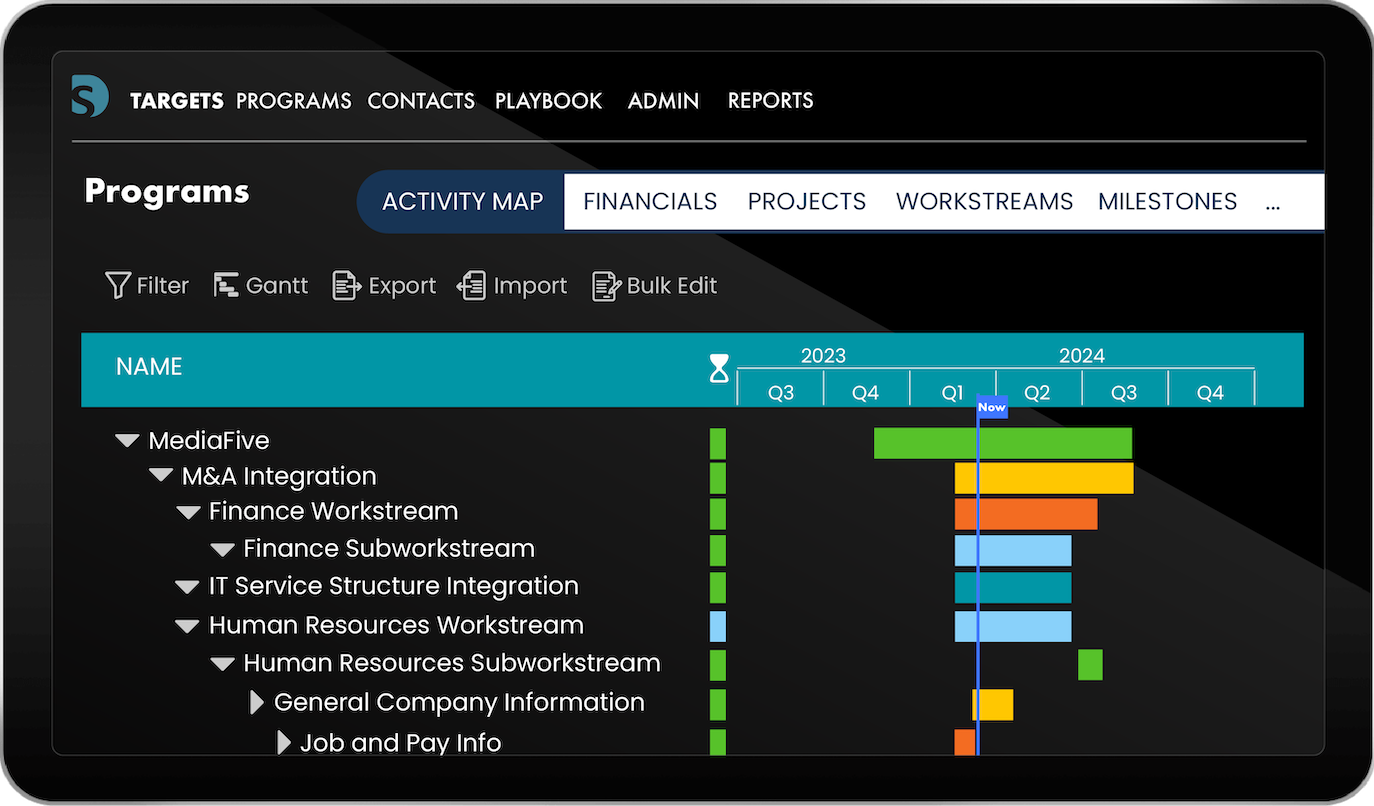Image resolution: width=1374 pixels, height=806 pixels.
Task: Click the Bulk Edit icon
Action: (606, 286)
